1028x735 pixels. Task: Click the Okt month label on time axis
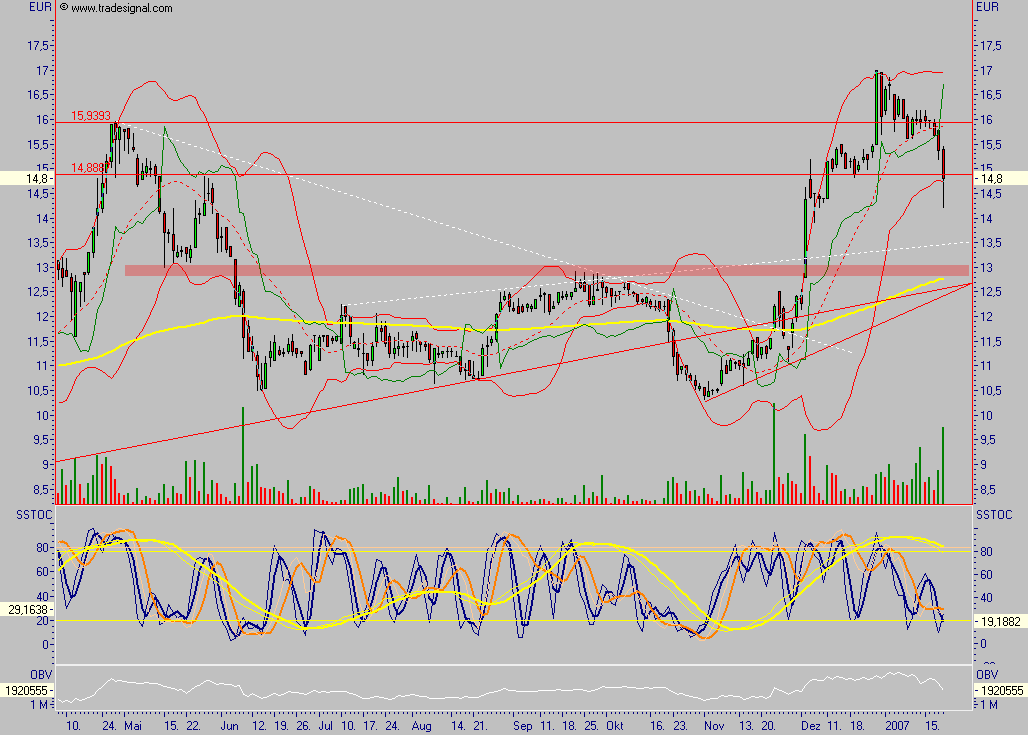(x=615, y=726)
